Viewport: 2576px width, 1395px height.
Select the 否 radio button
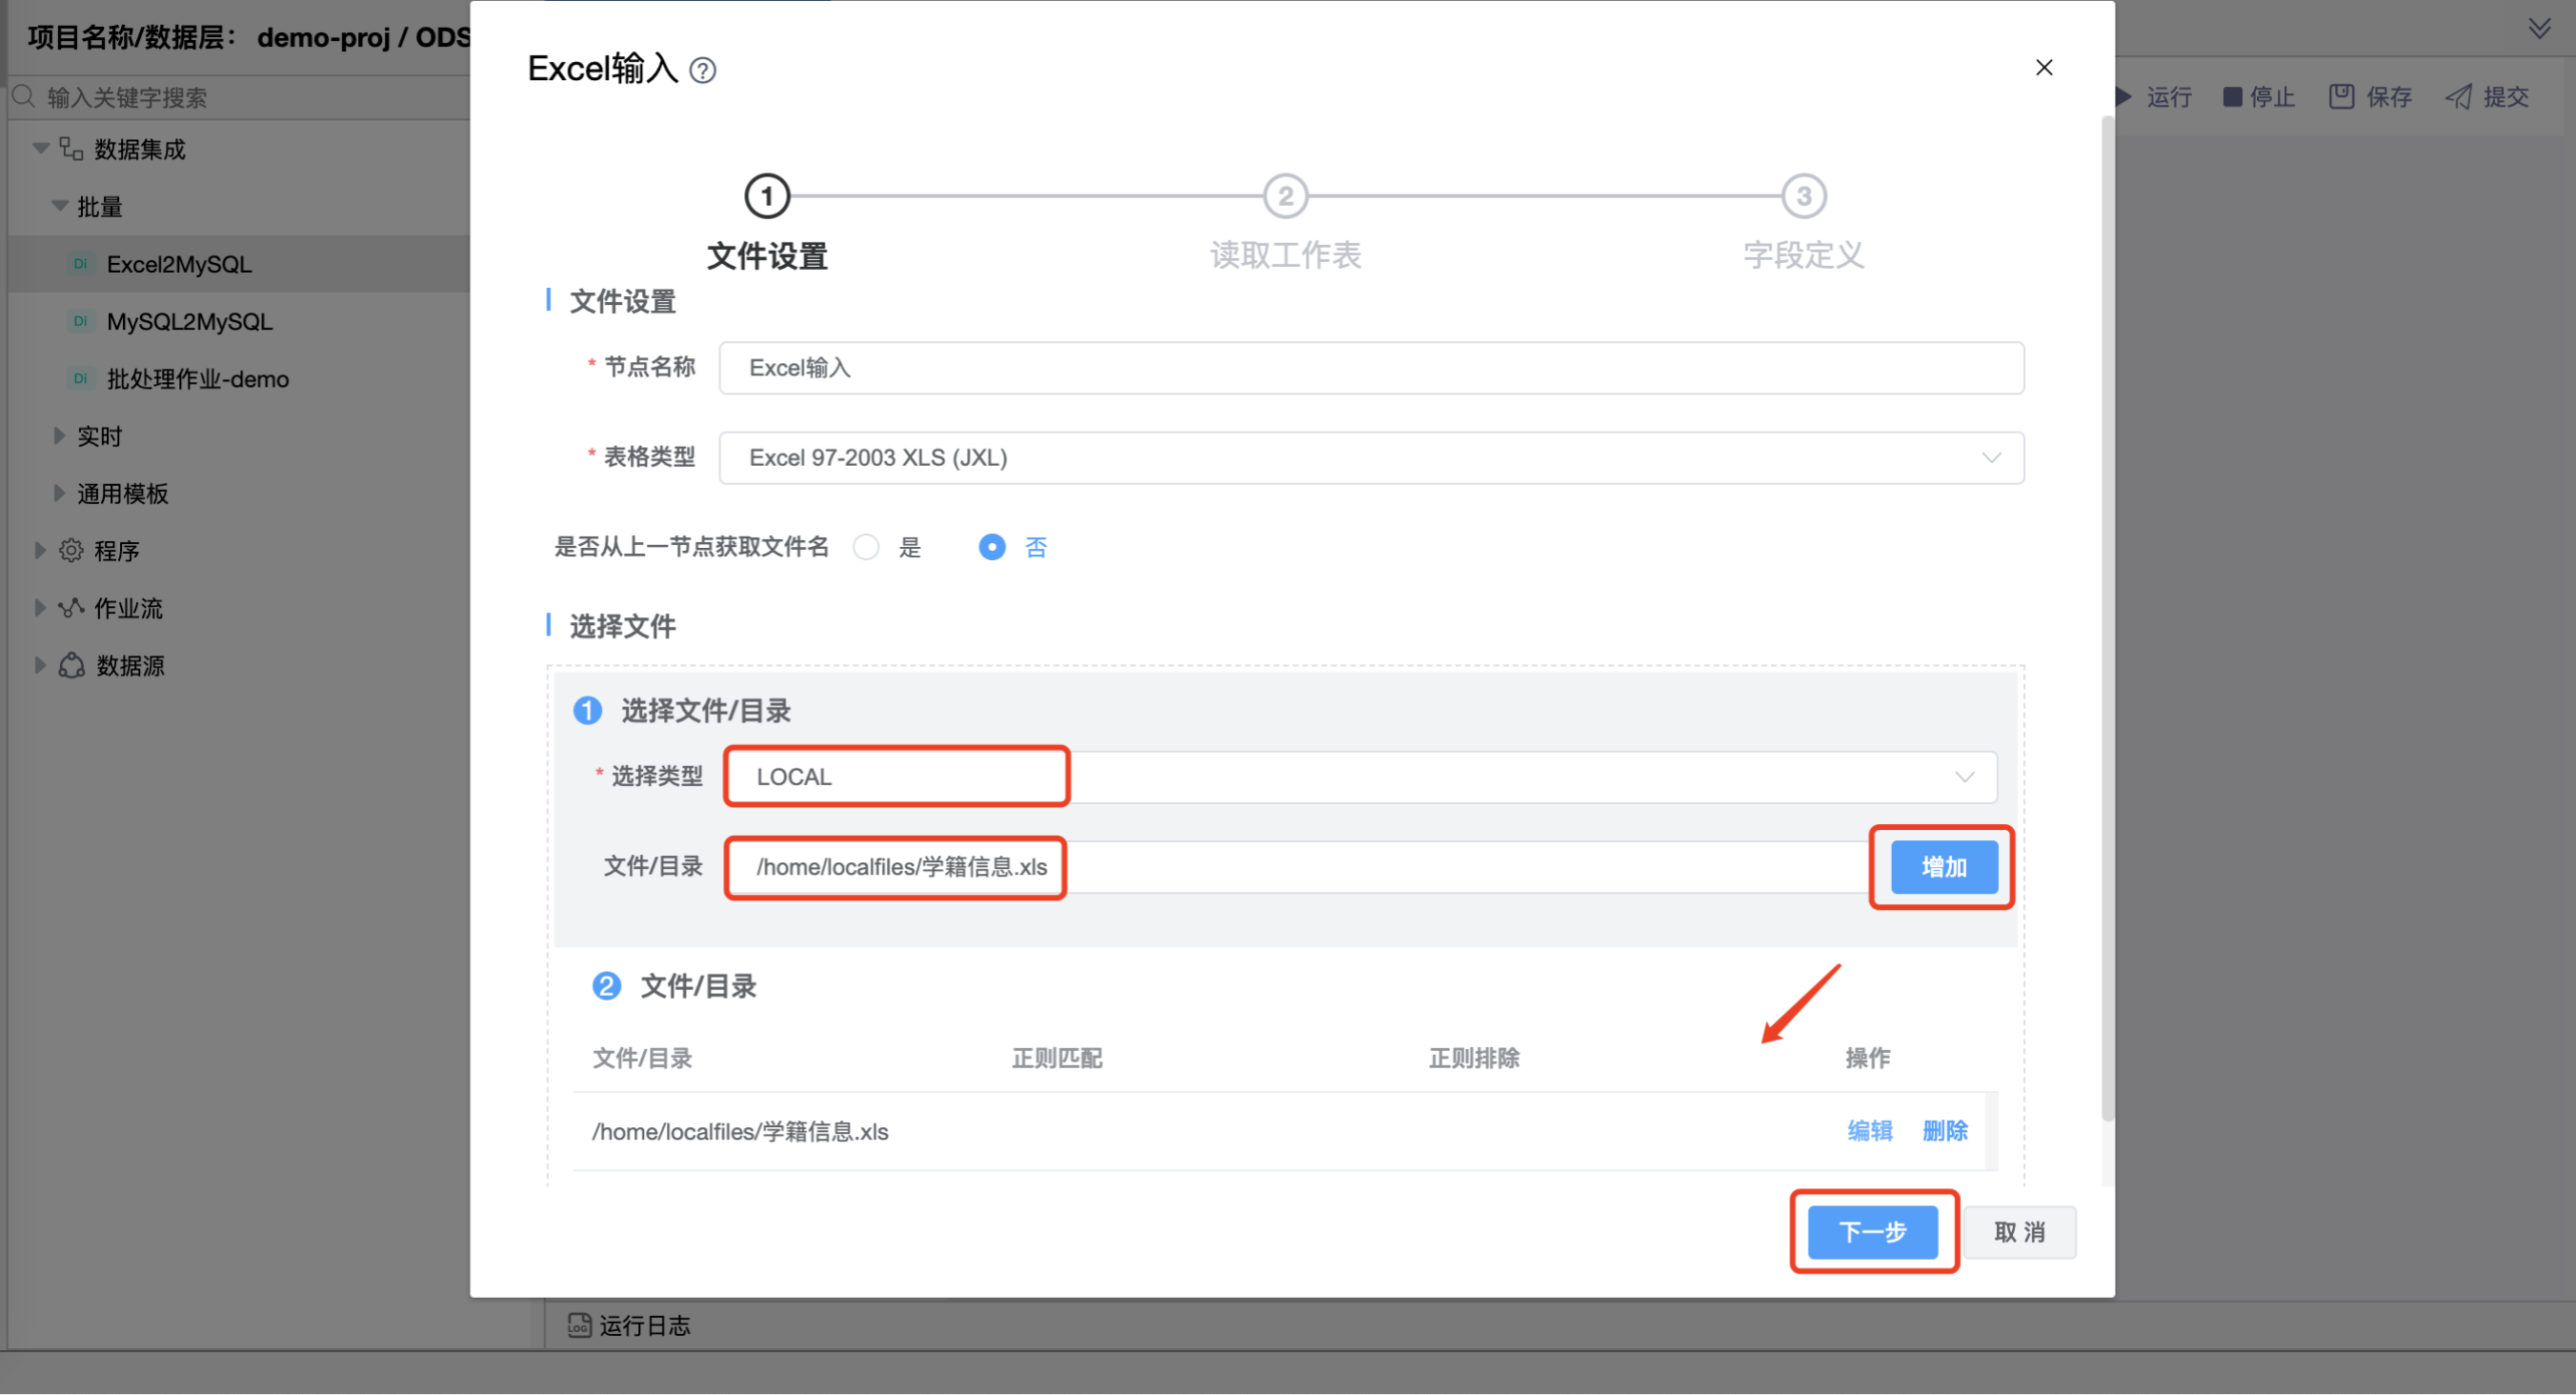(x=991, y=547)
